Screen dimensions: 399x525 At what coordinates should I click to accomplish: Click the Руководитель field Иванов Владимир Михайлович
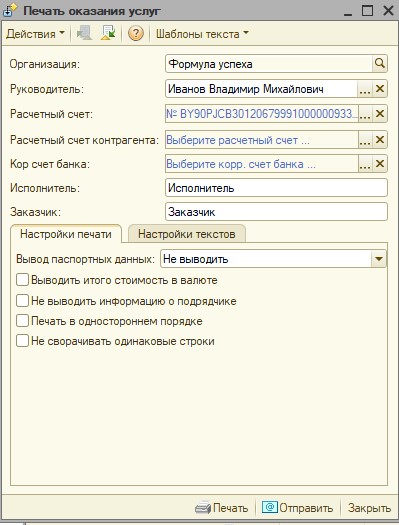(x=262, y=89)
